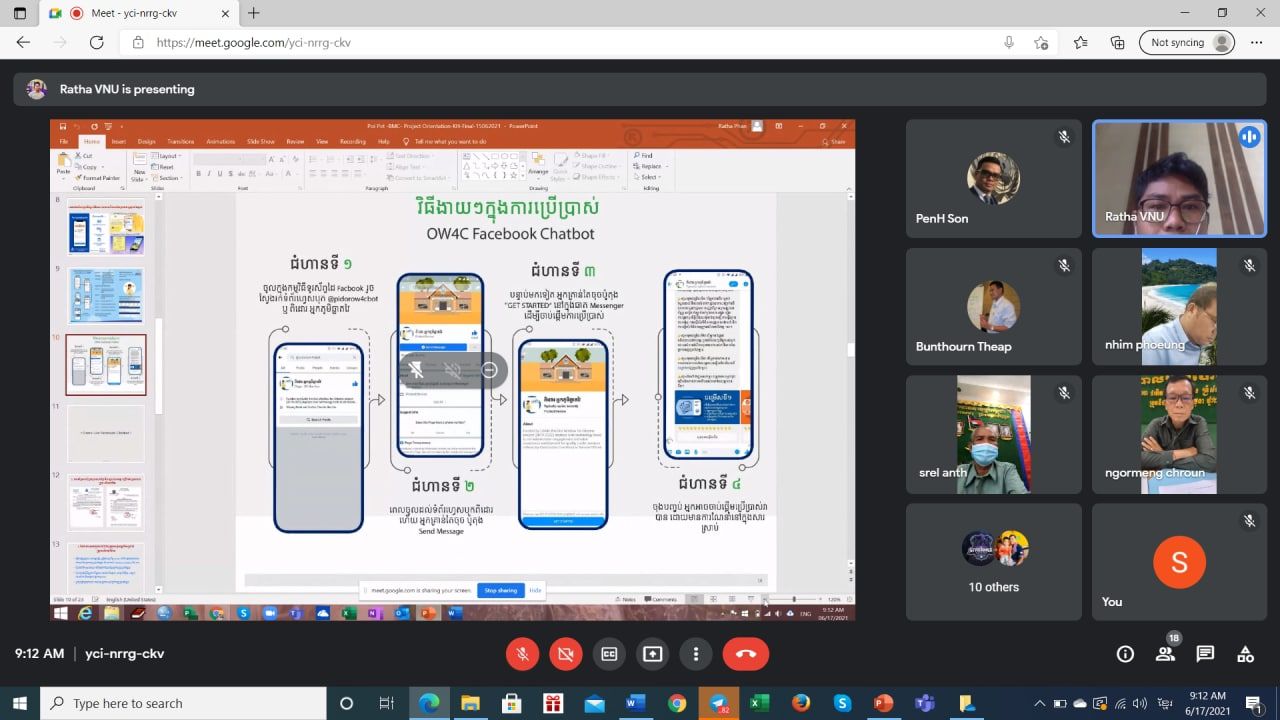Open the chat with everyone panel
This screenshot has height=720, width=1280.
[x=1205, y=654]
